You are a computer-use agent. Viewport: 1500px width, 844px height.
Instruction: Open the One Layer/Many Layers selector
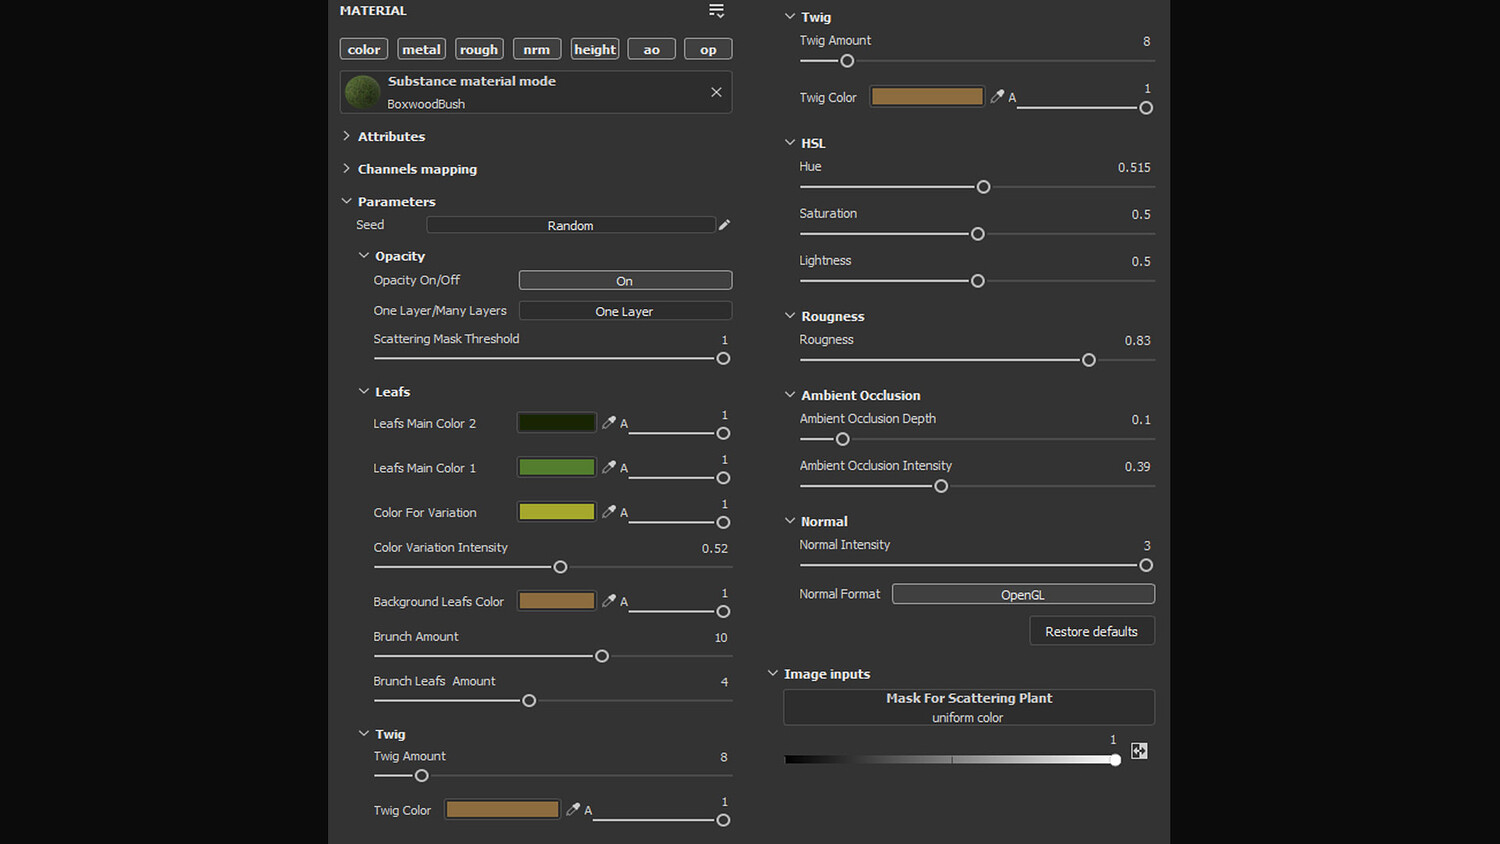624,311
